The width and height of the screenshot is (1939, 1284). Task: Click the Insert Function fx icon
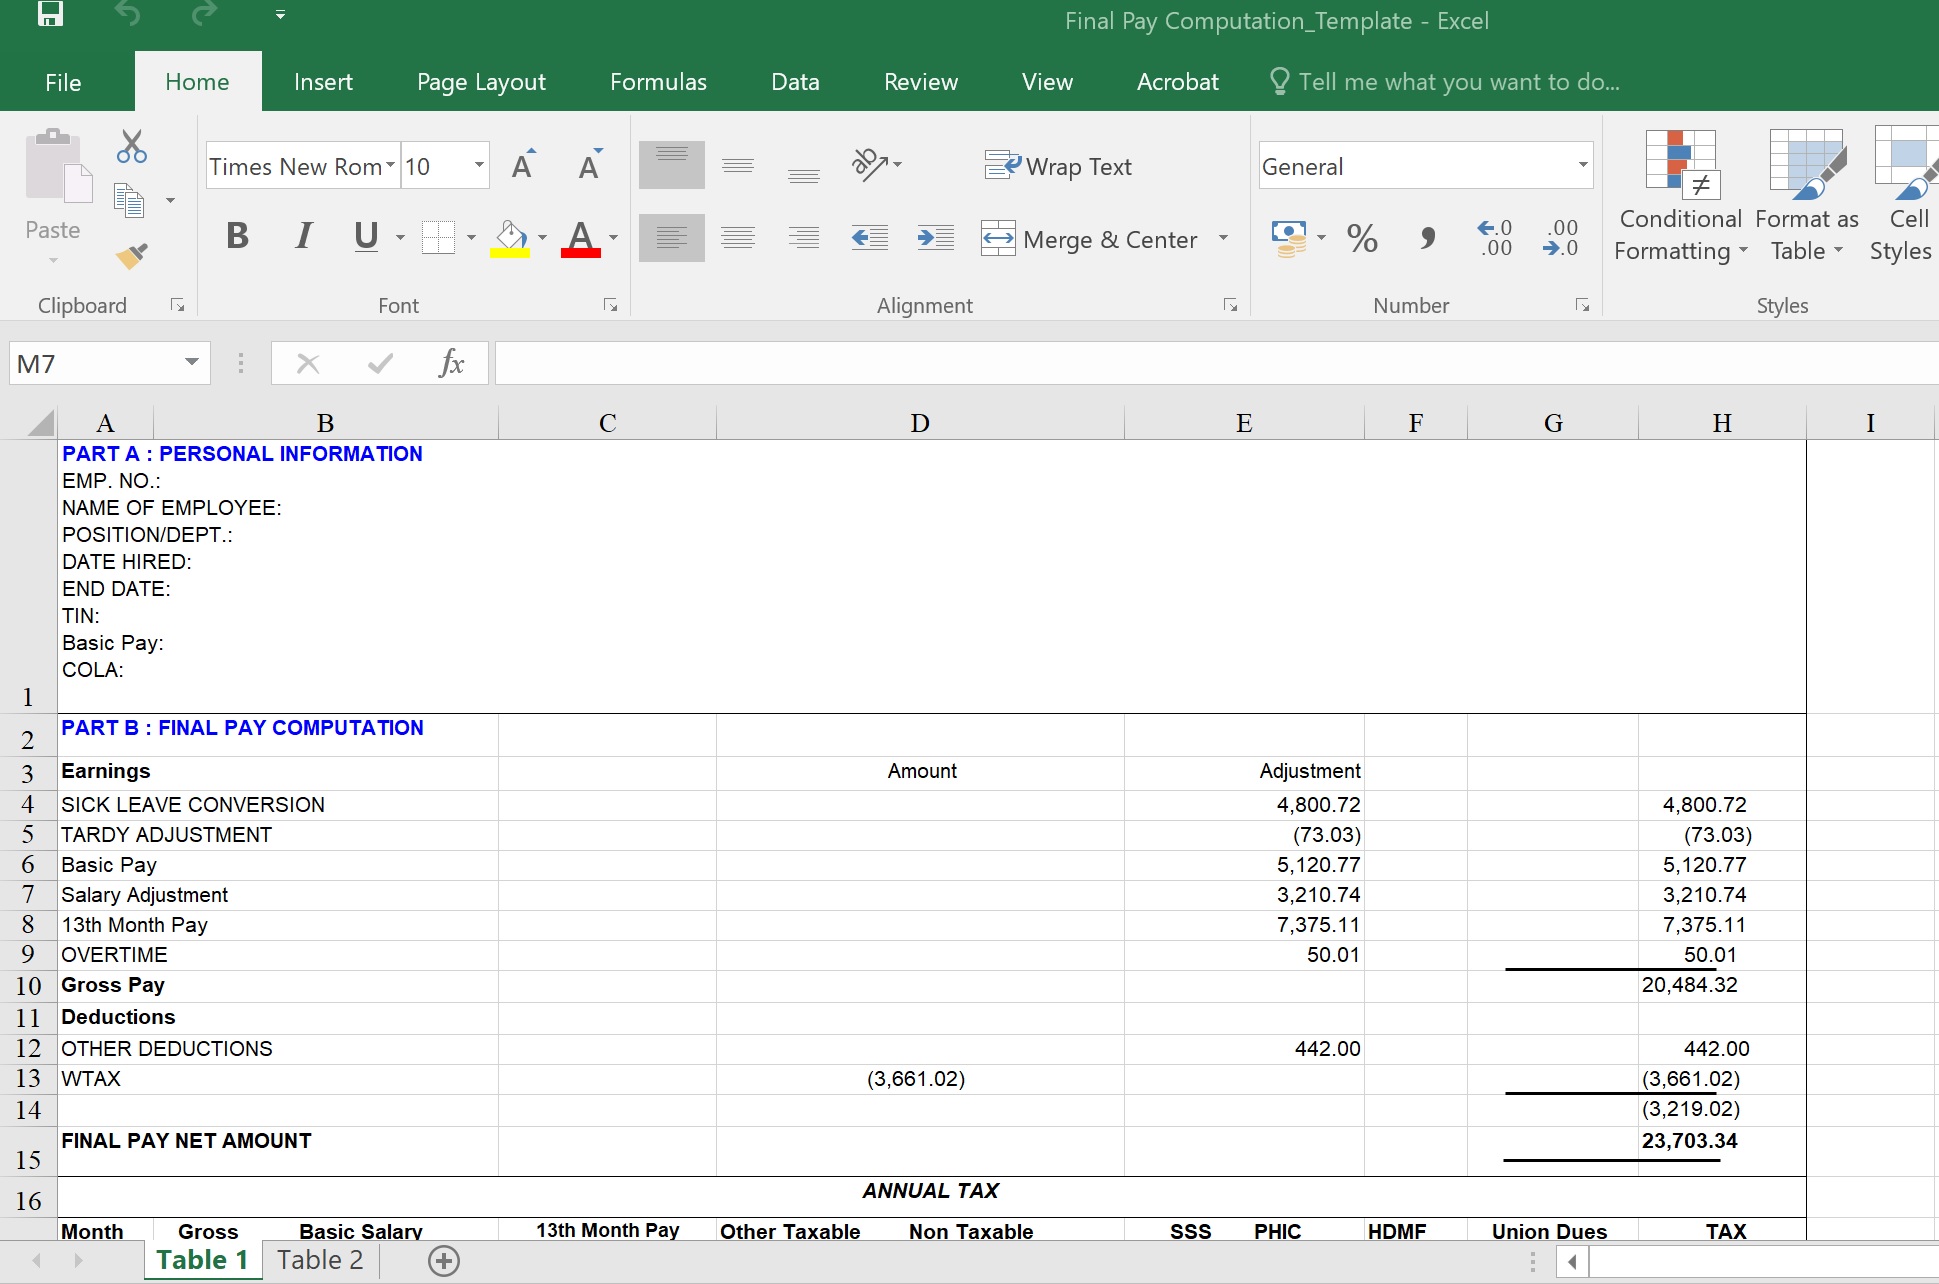452,363
